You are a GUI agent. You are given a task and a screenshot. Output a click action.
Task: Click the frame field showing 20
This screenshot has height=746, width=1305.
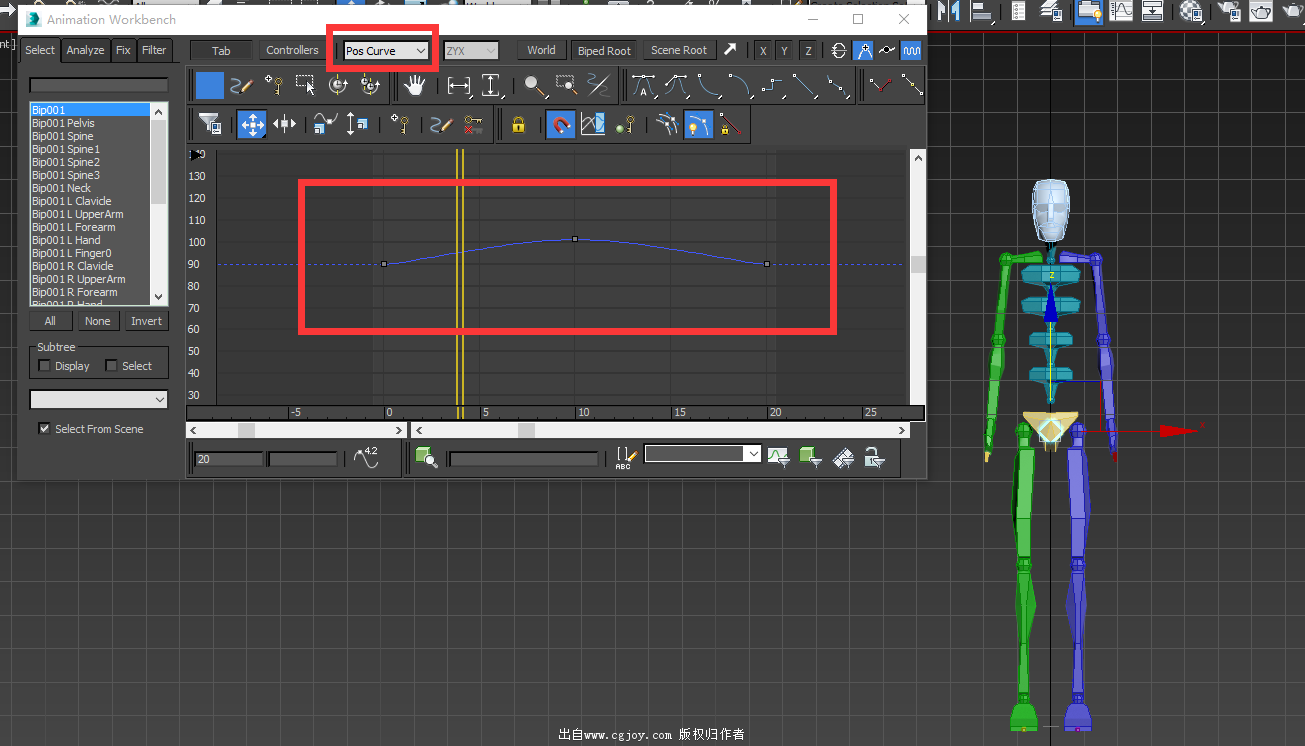click(229, 459)
